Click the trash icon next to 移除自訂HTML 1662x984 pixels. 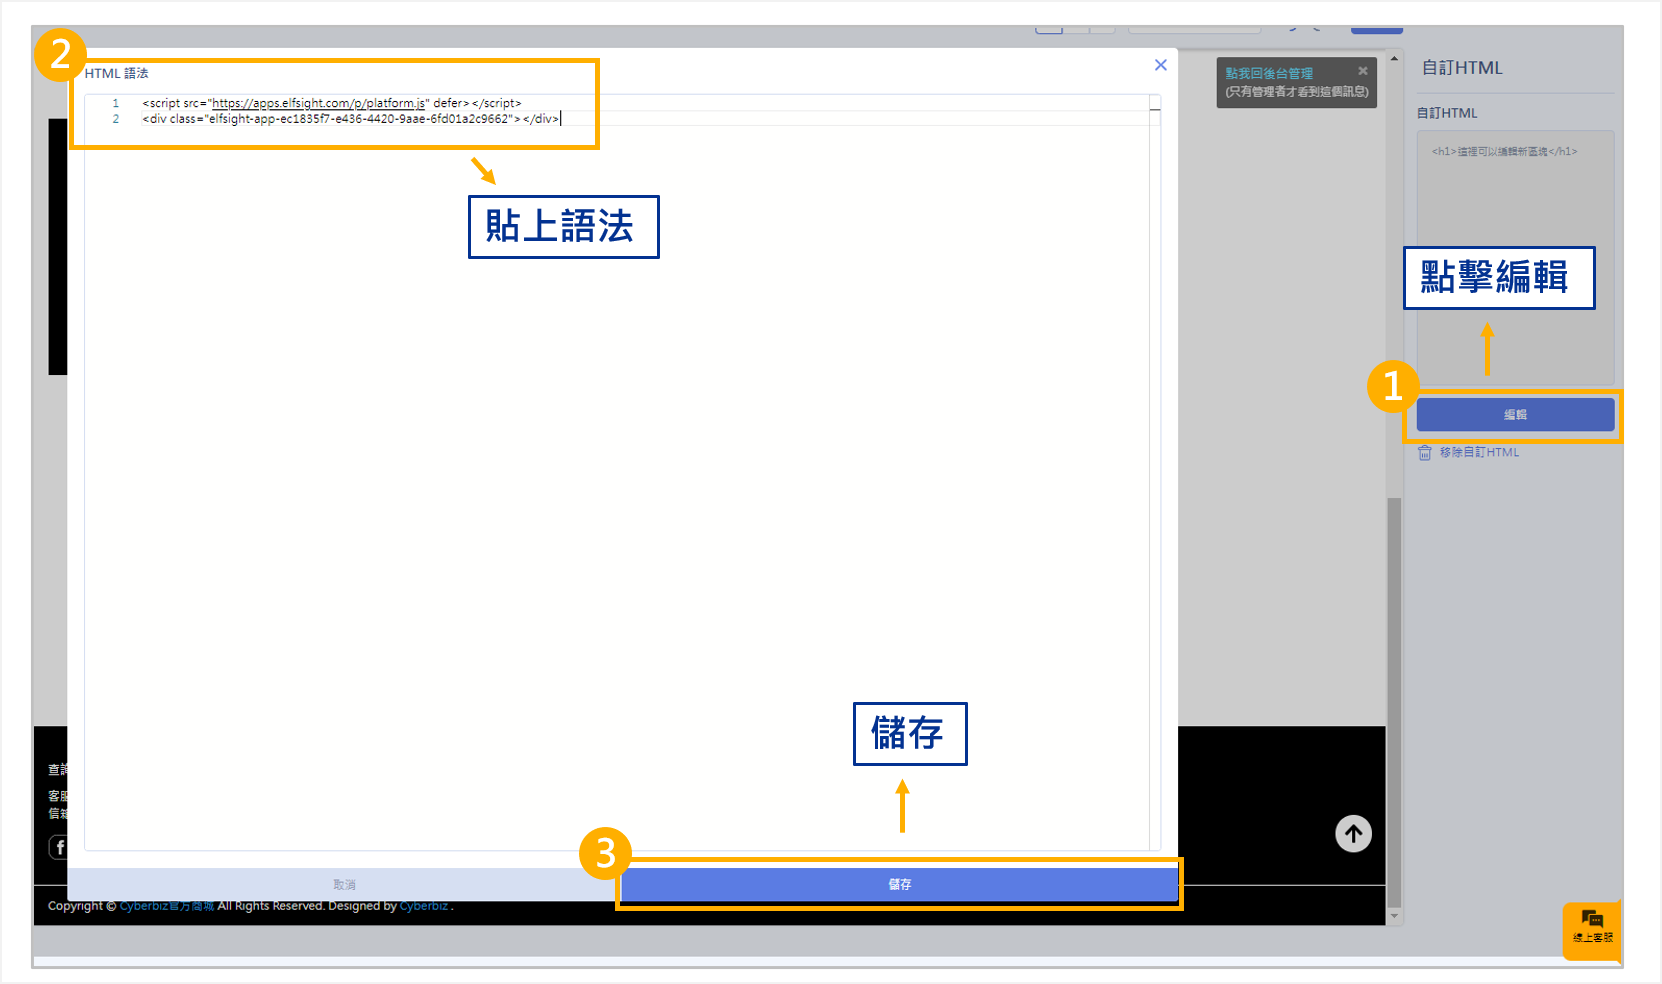pos(1424,452)
